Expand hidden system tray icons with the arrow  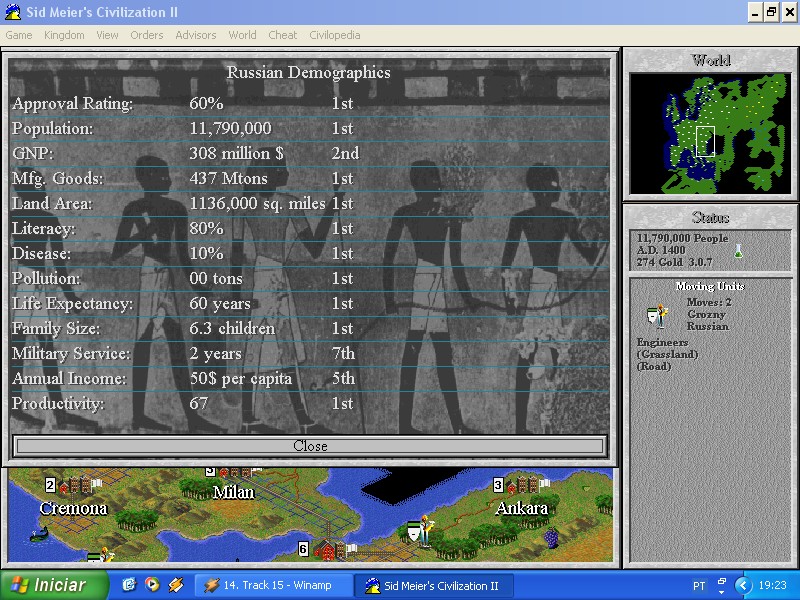[742, 585]
